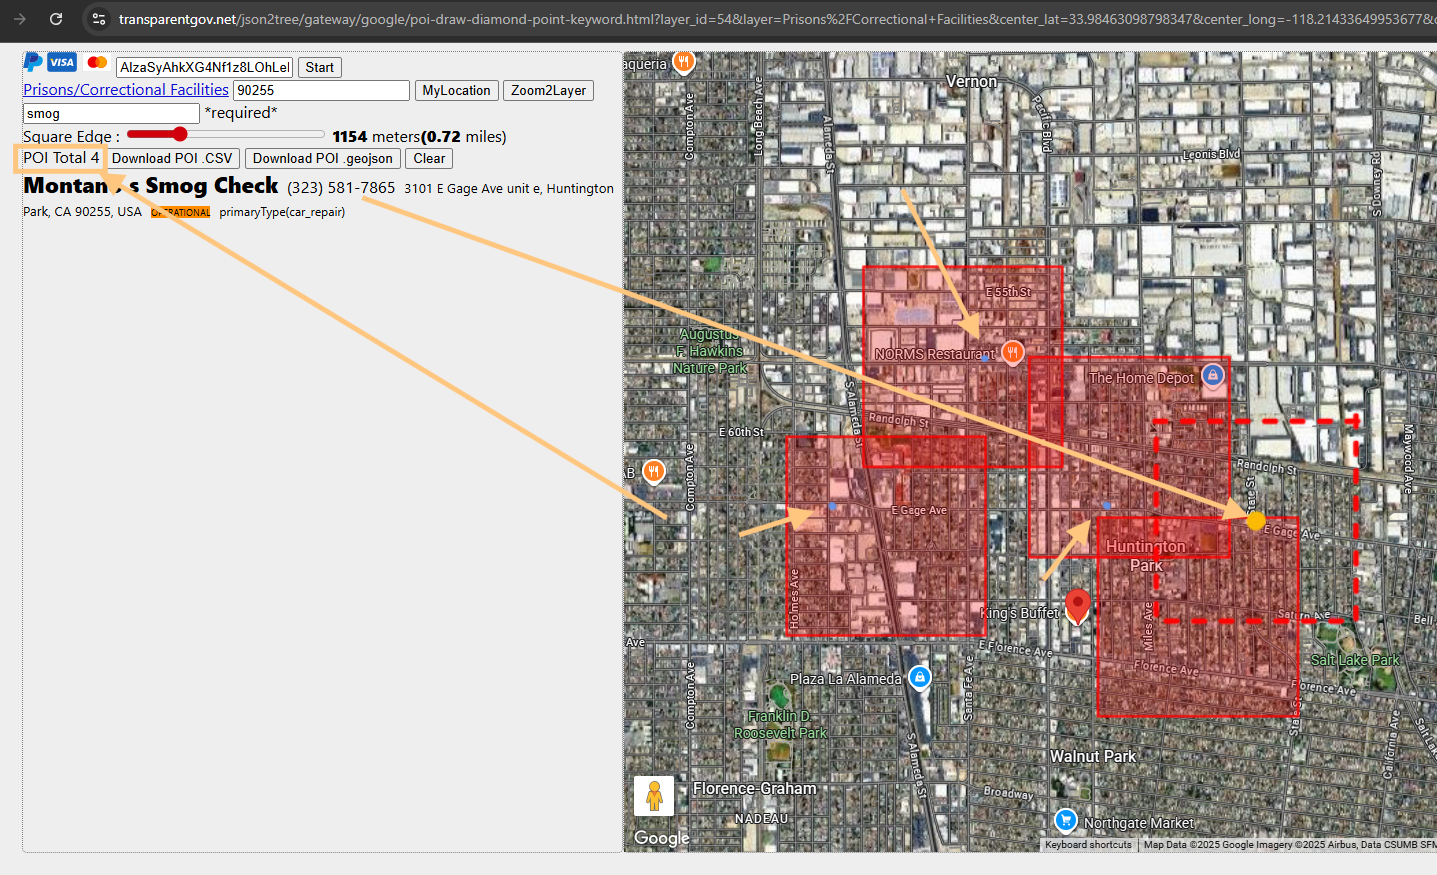Focus the keyword field containing smog
The width and height of the screenshot is (1437, 875).
tap(111, 114)
